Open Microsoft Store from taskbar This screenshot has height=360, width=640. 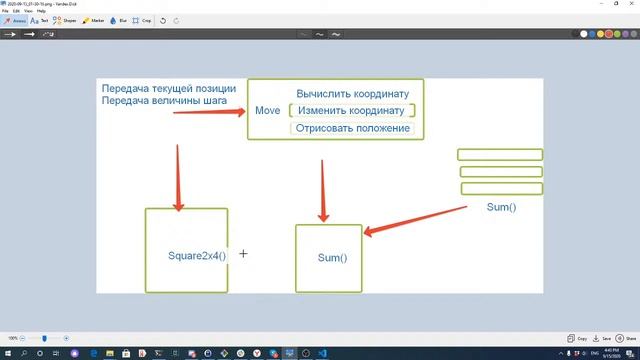(126, 353)
